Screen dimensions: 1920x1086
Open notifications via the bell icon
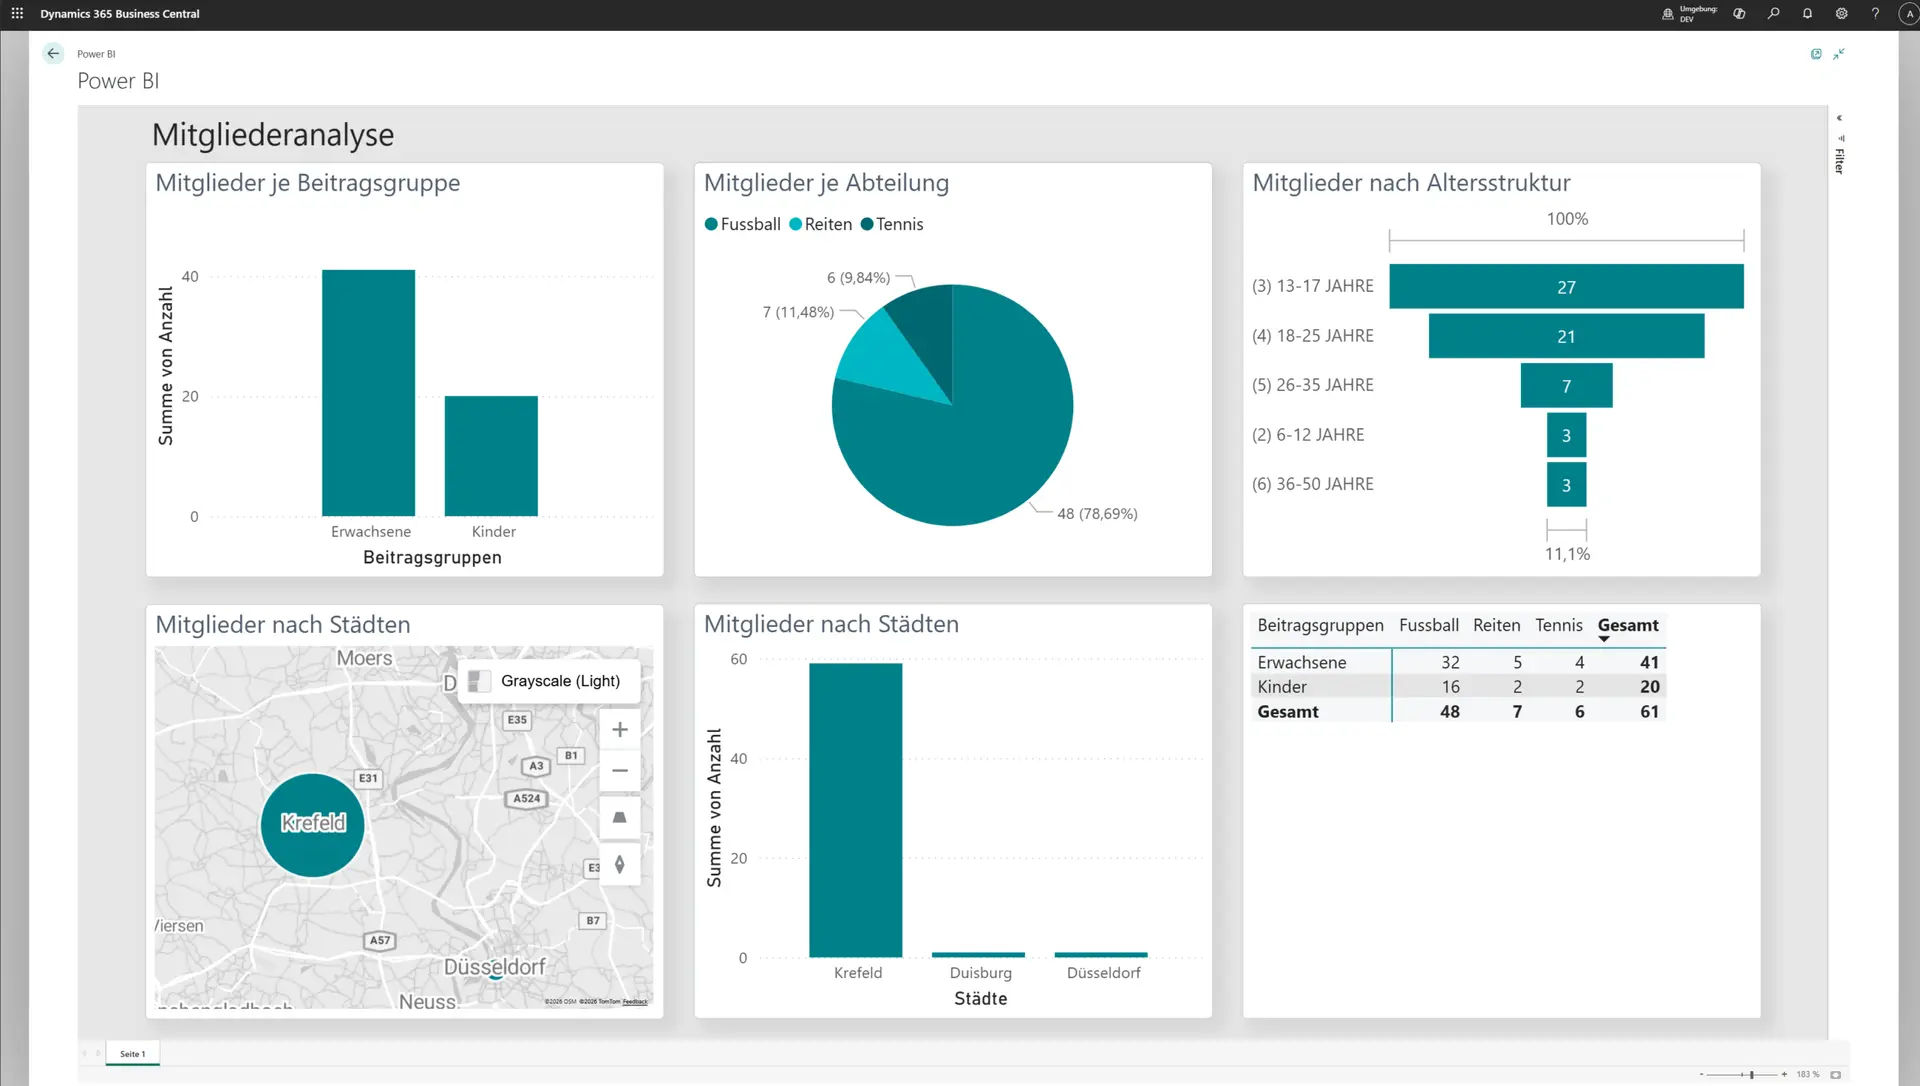(1807, 13)
